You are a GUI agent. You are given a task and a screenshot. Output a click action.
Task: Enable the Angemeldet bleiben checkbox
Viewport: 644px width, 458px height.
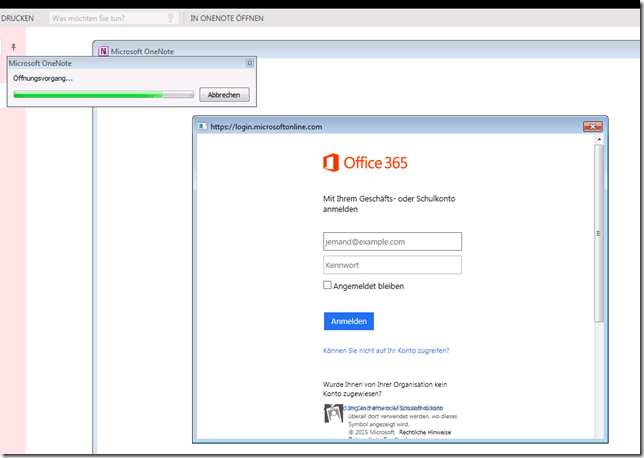click(327, 285)
